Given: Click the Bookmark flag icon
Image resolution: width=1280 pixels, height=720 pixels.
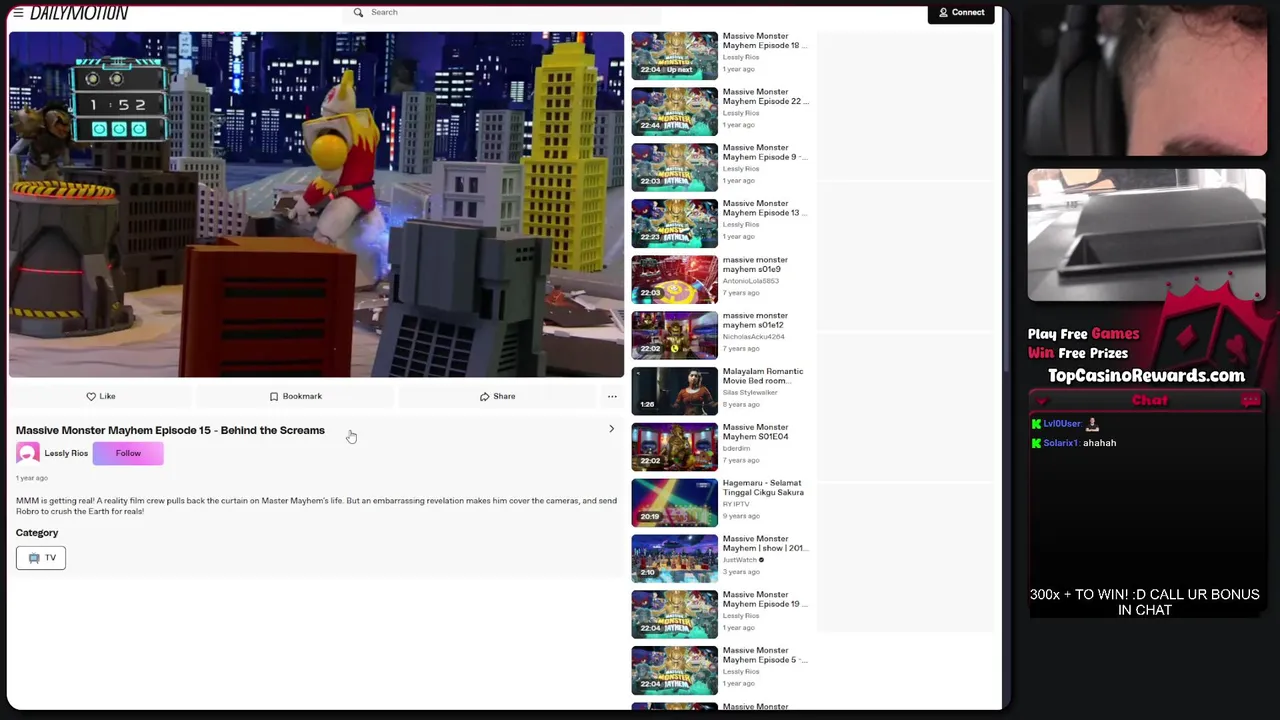Looking at the screenshot, I should pyautogui.click(x=274, y=396).
